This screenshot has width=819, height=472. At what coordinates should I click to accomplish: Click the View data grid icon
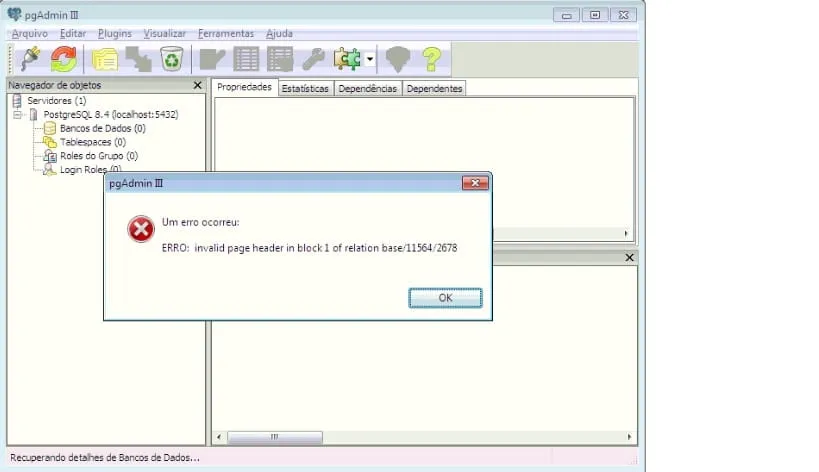pyautogui.click(x=245, y=60)
